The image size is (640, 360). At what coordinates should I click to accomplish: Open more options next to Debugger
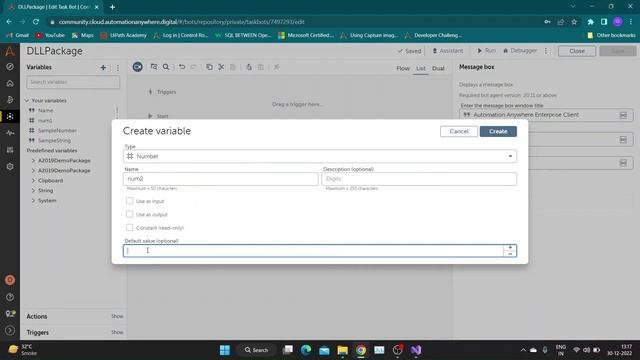[546, 51]
